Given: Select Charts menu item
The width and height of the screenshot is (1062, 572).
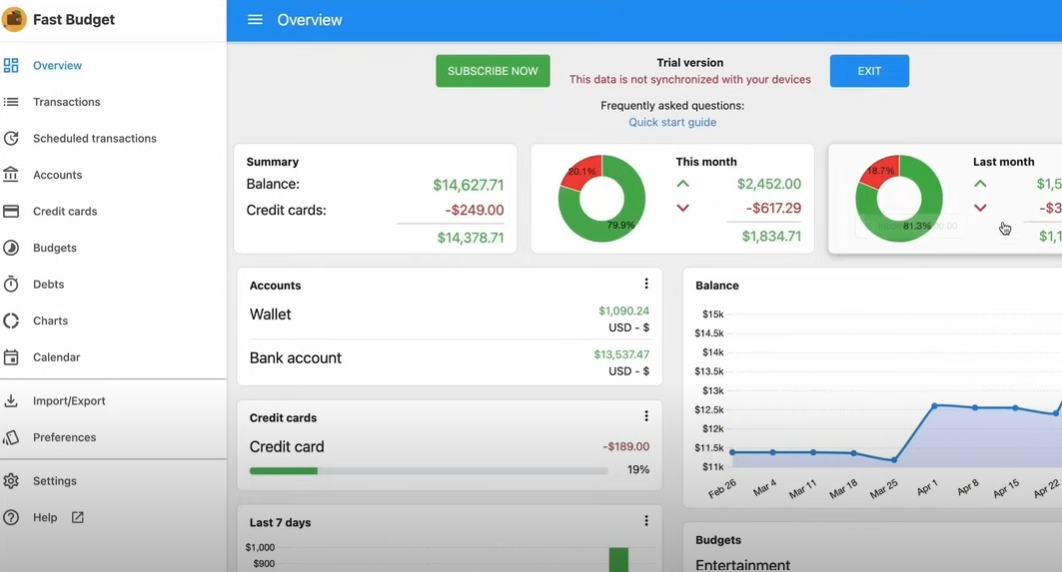Looking at the screenshot, I should pyautogui.click(x=51, y=321).
